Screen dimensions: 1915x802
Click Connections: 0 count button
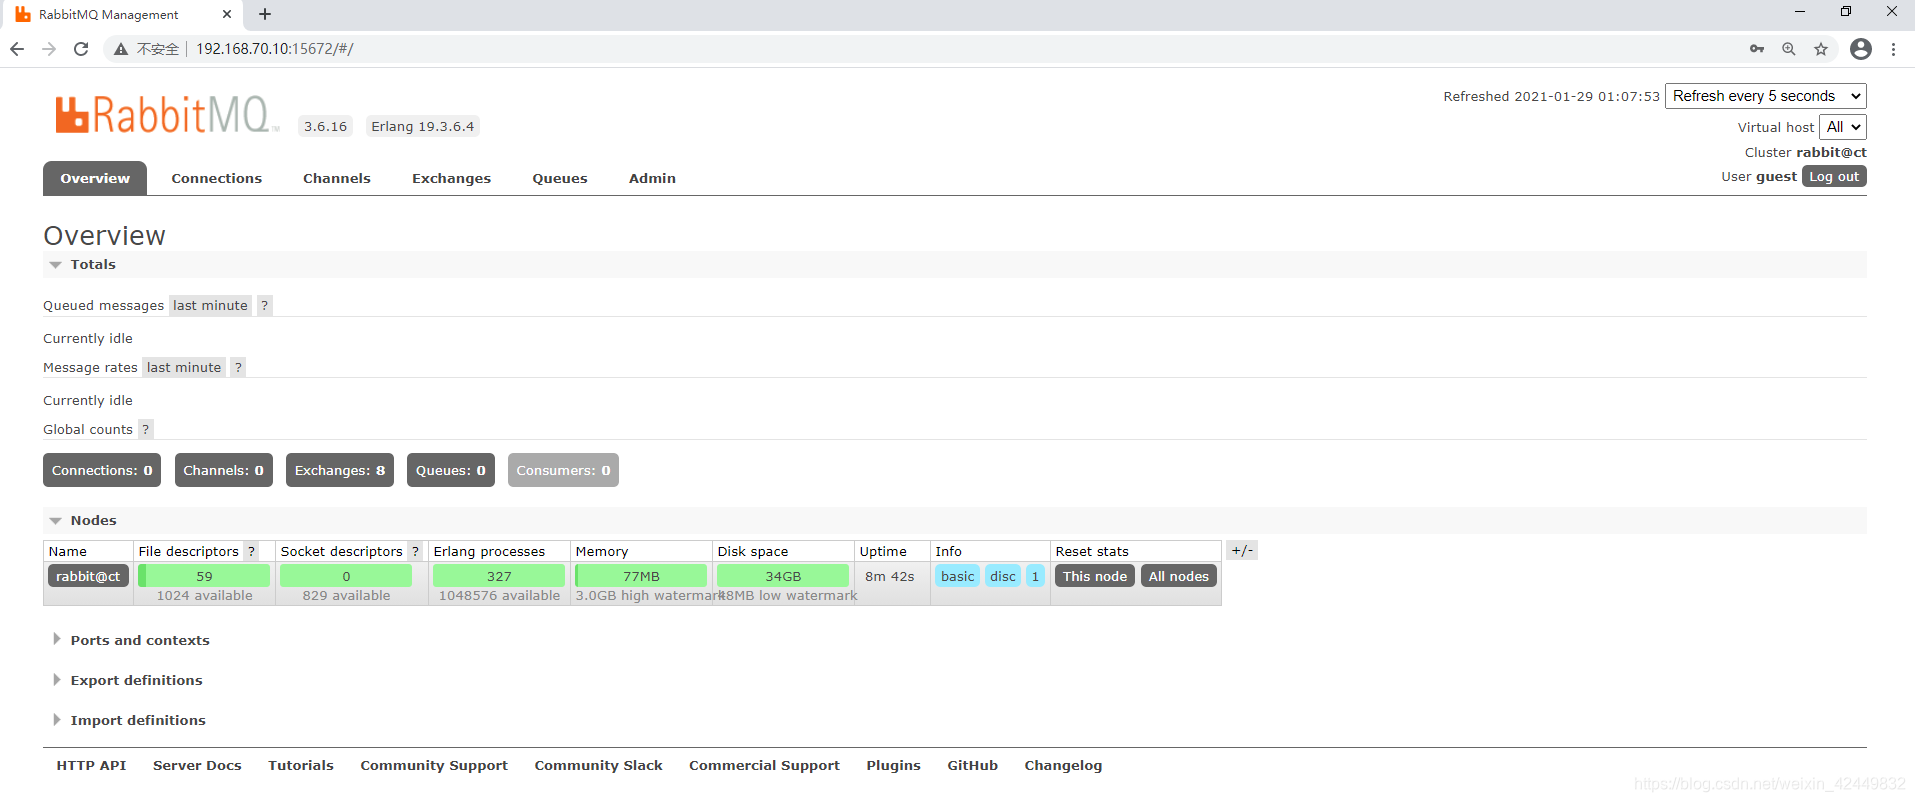[102, 471]
